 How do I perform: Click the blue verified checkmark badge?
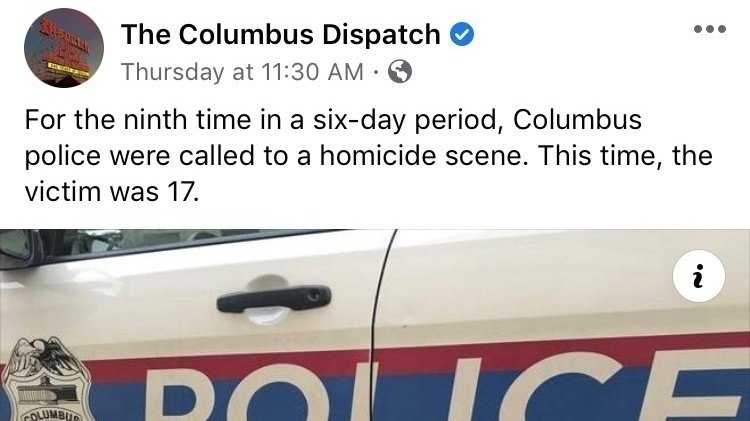tap(462, 34)
